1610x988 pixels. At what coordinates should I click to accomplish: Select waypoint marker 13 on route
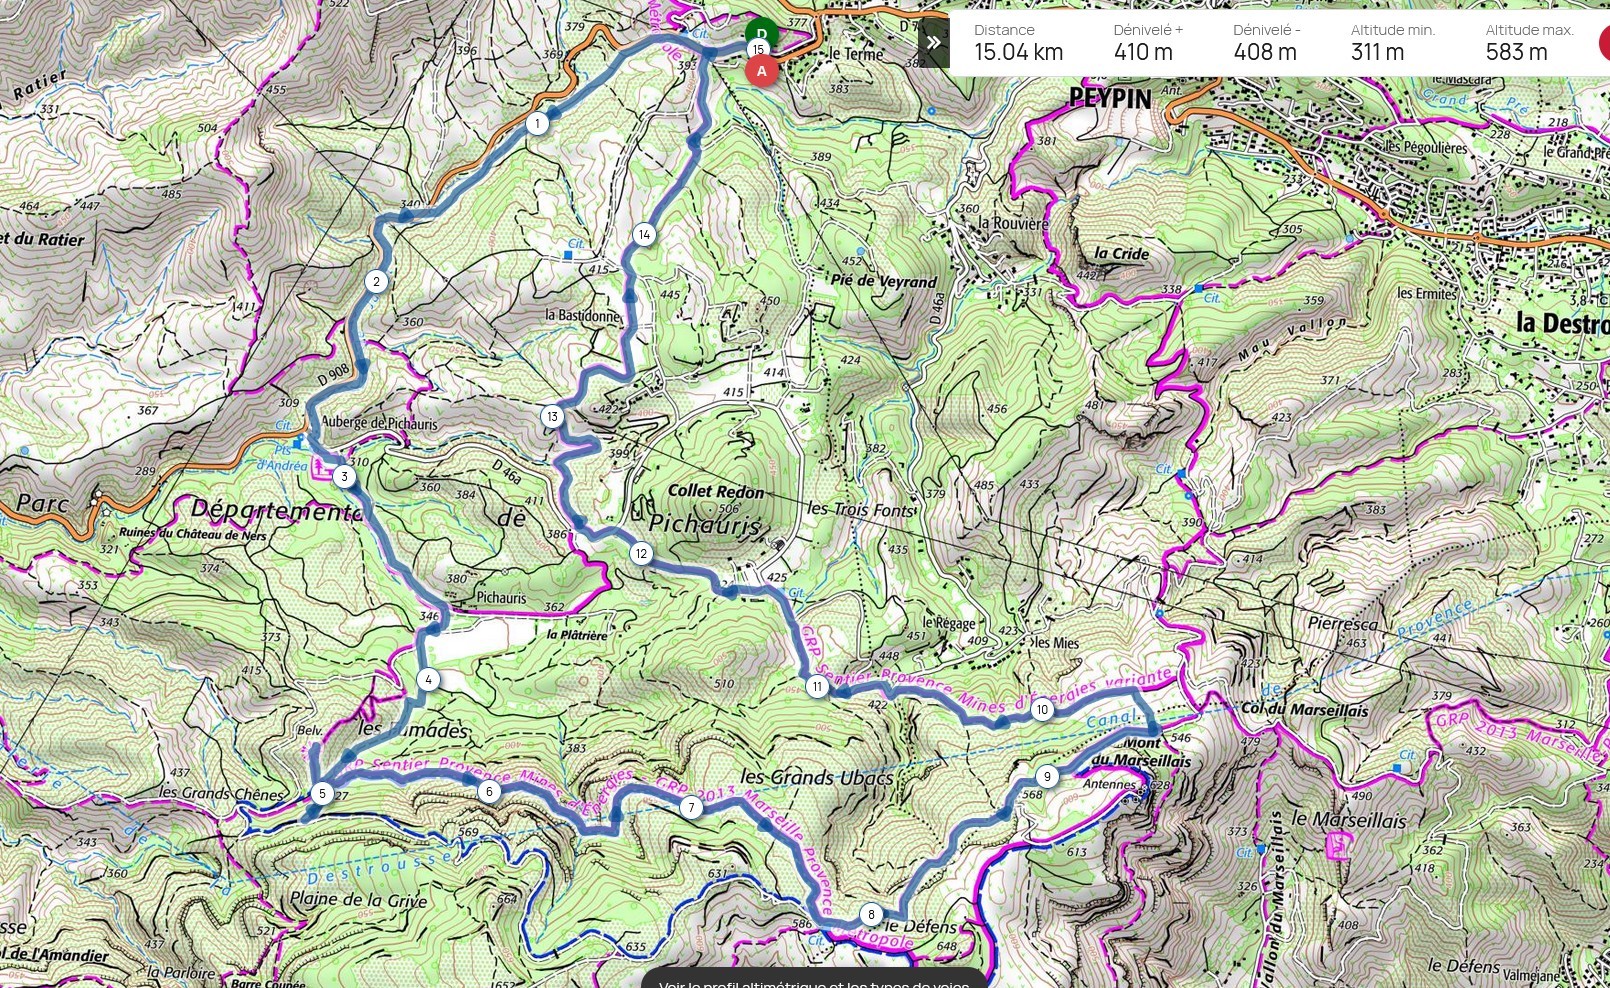click(x=552, y=417)
